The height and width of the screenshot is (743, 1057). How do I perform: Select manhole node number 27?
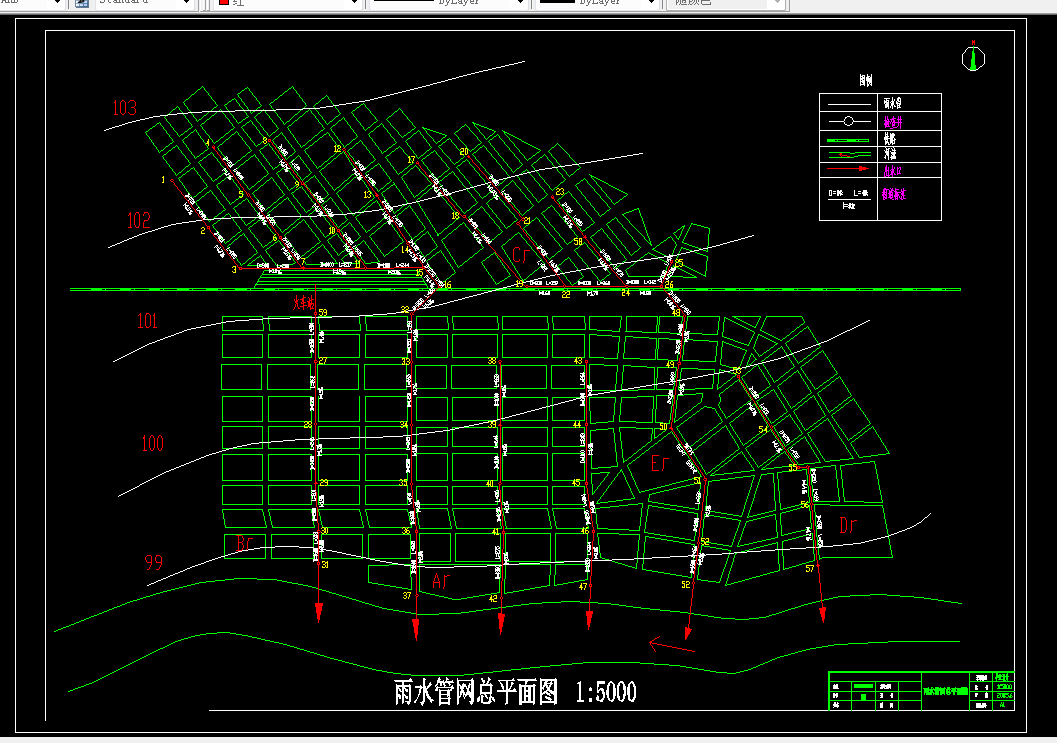point(323,361)
